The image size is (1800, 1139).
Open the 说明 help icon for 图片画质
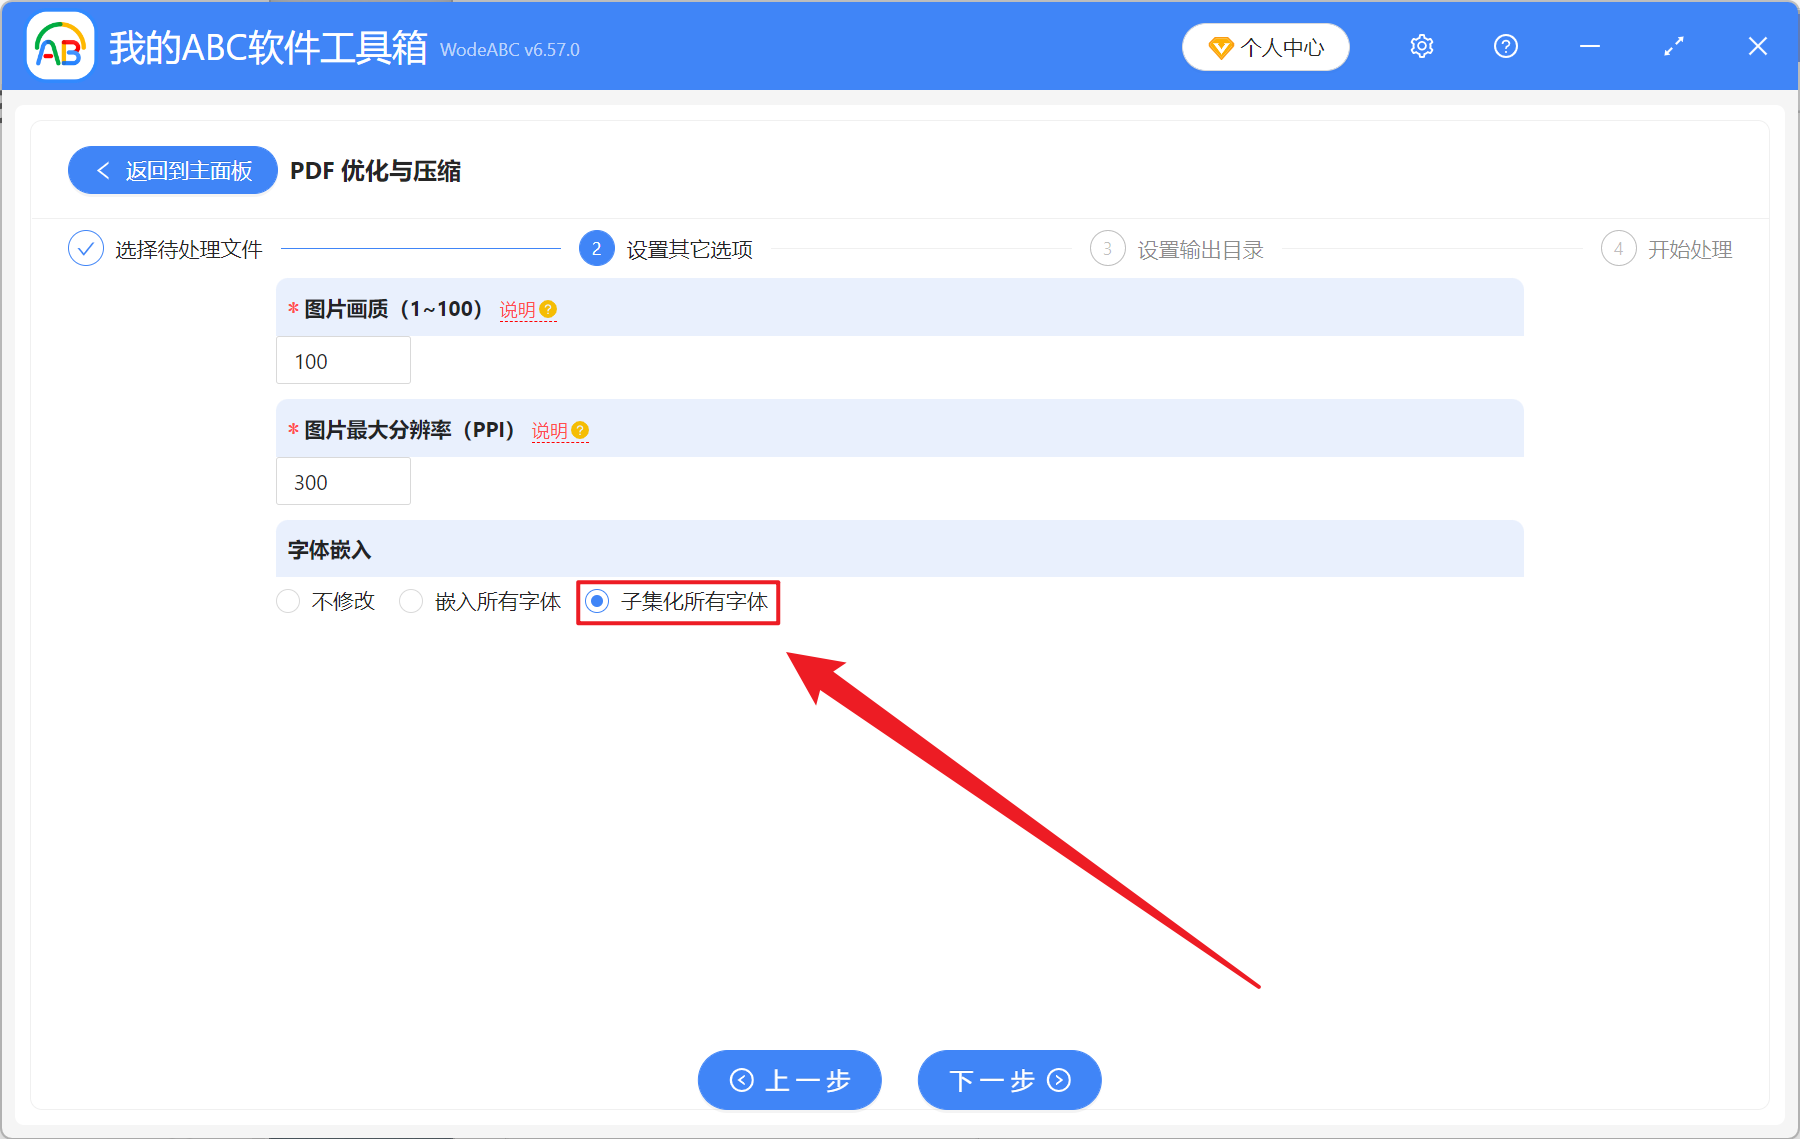pyautogui.click(x=546, y=310)
